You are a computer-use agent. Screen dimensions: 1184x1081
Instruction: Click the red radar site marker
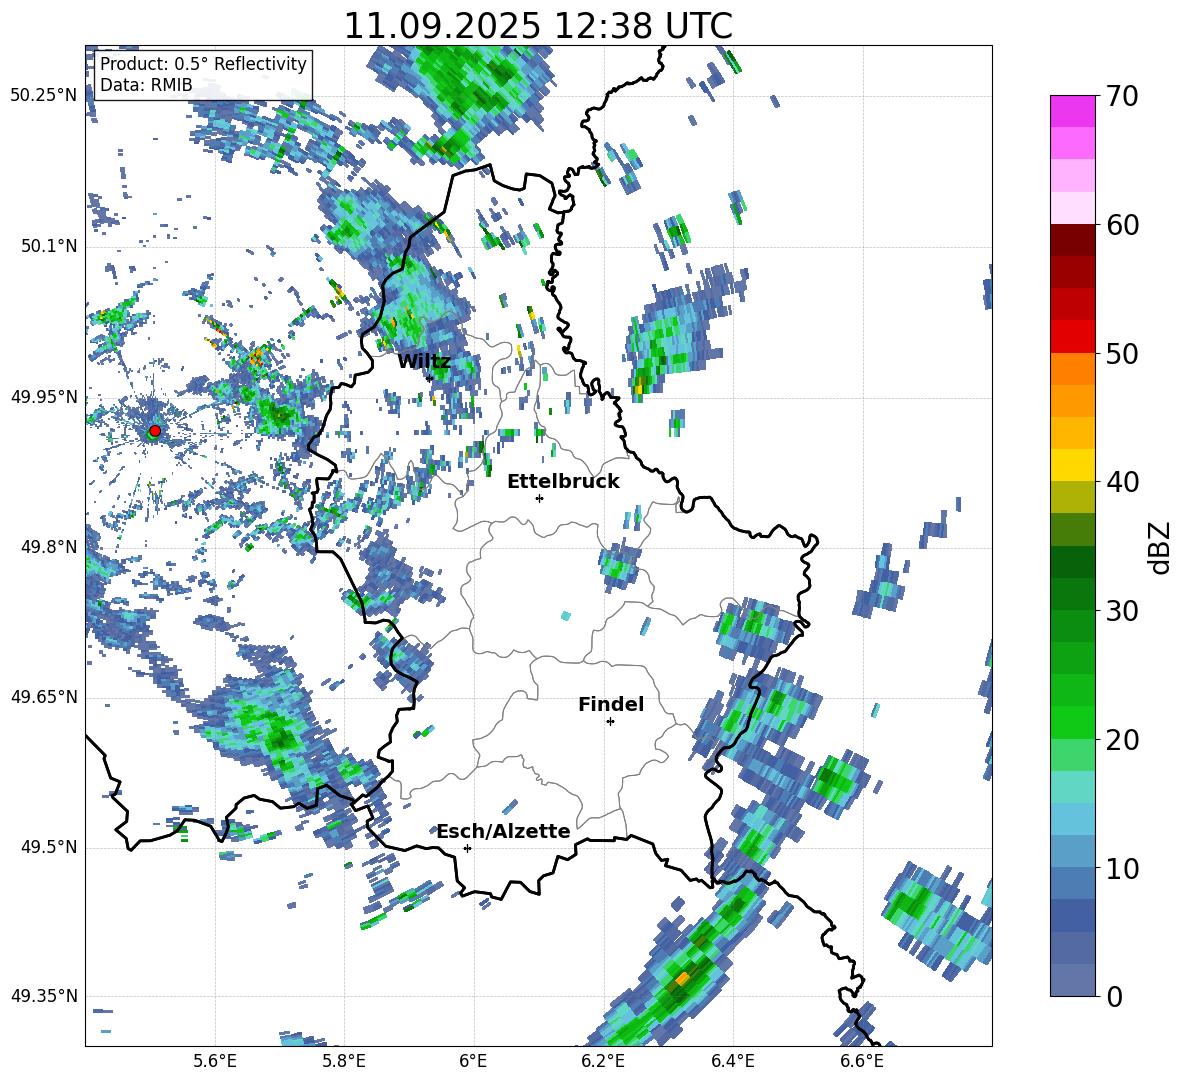(x=155, y=431)
